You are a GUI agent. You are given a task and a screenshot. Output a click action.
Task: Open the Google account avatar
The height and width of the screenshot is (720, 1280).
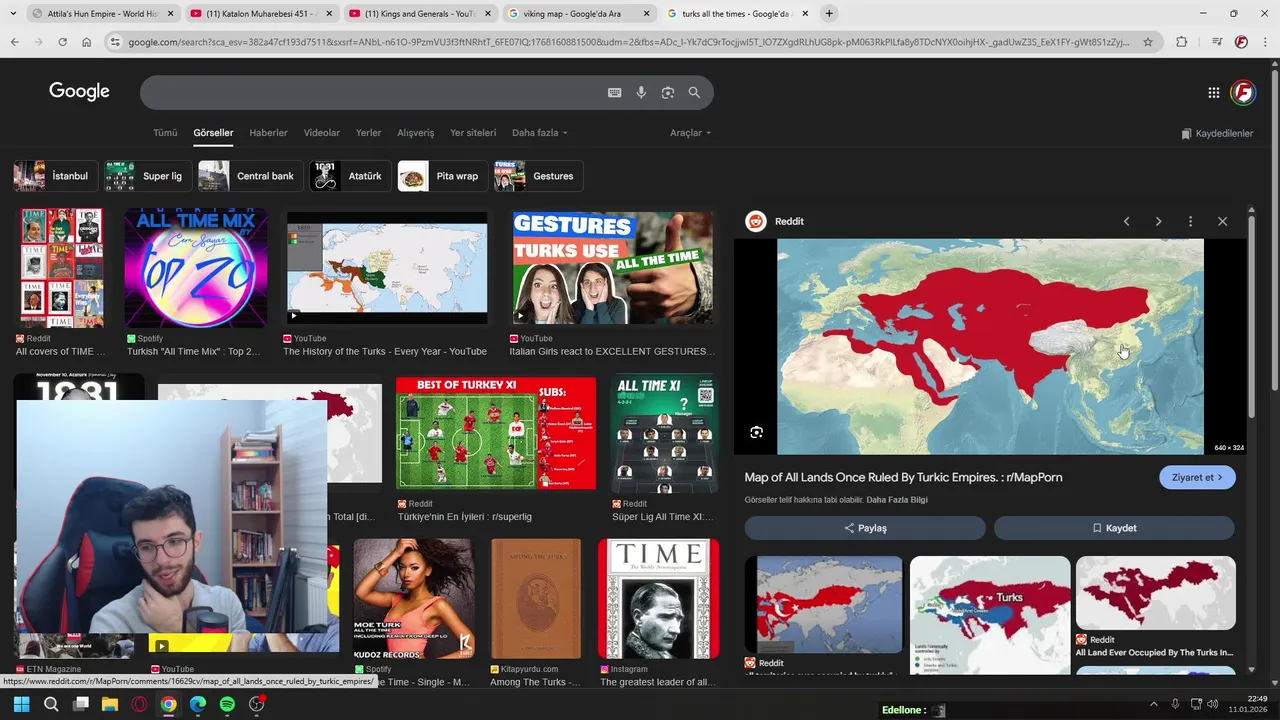tap(1243, 92)
